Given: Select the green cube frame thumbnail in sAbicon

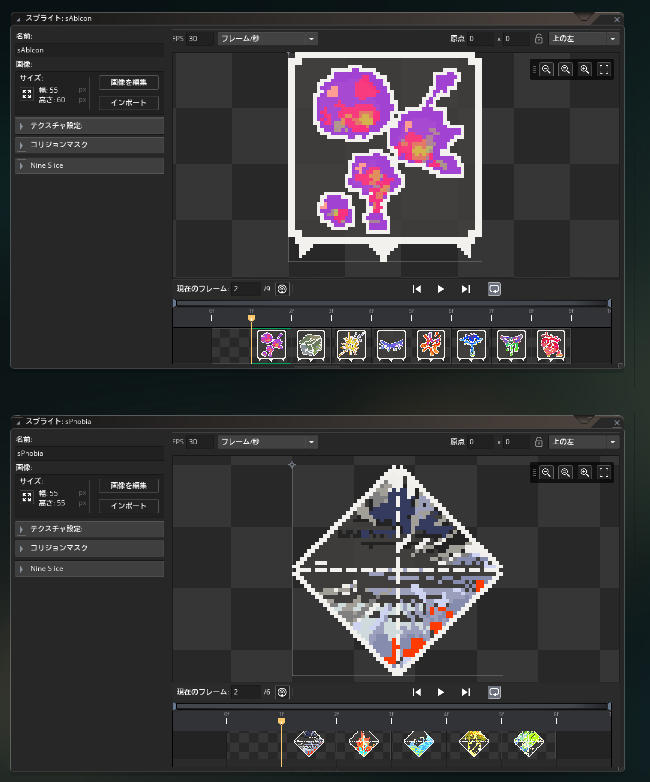Looking at the screenshot, I should click(x=311, y=345).
